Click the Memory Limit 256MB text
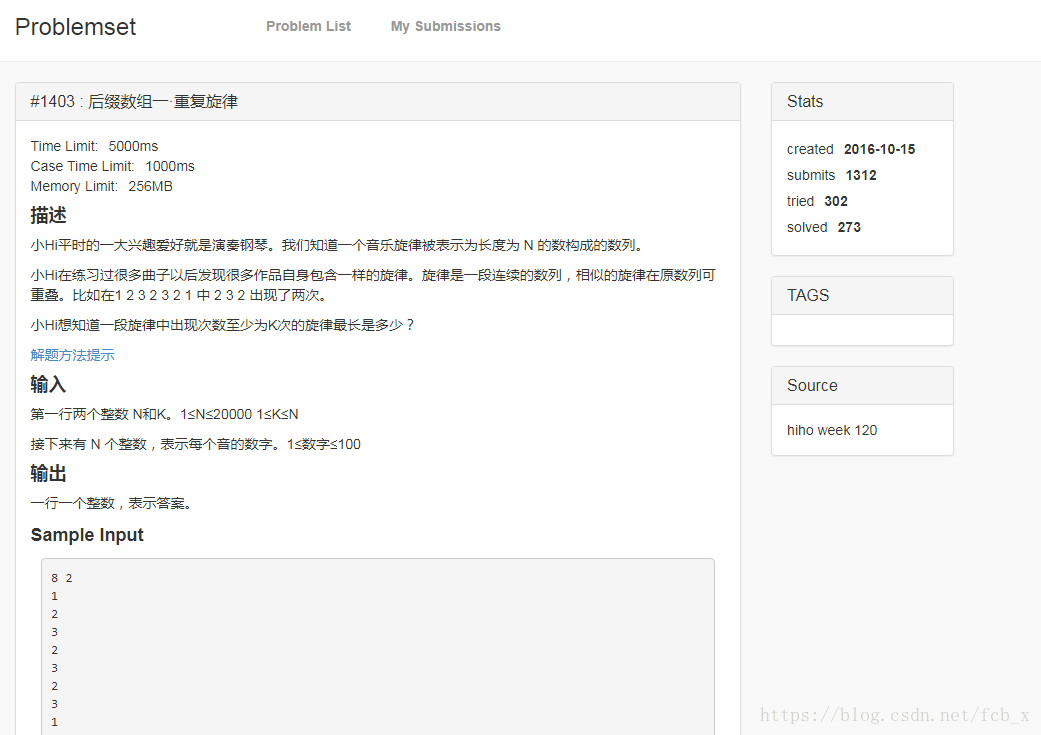This screenshot has height=735, width=1041. (x=102, y=187)
